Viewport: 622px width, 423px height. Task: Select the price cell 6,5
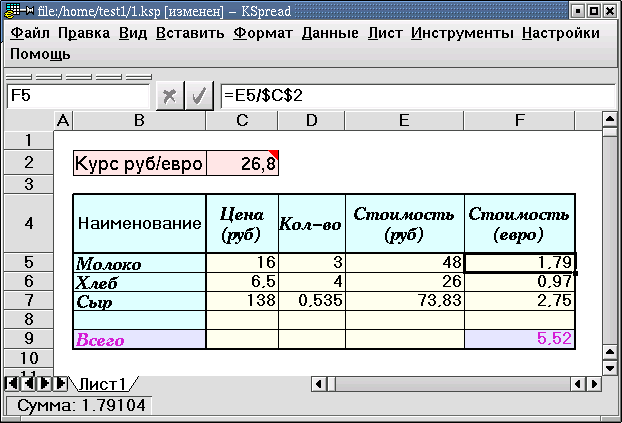pos(242,282)
